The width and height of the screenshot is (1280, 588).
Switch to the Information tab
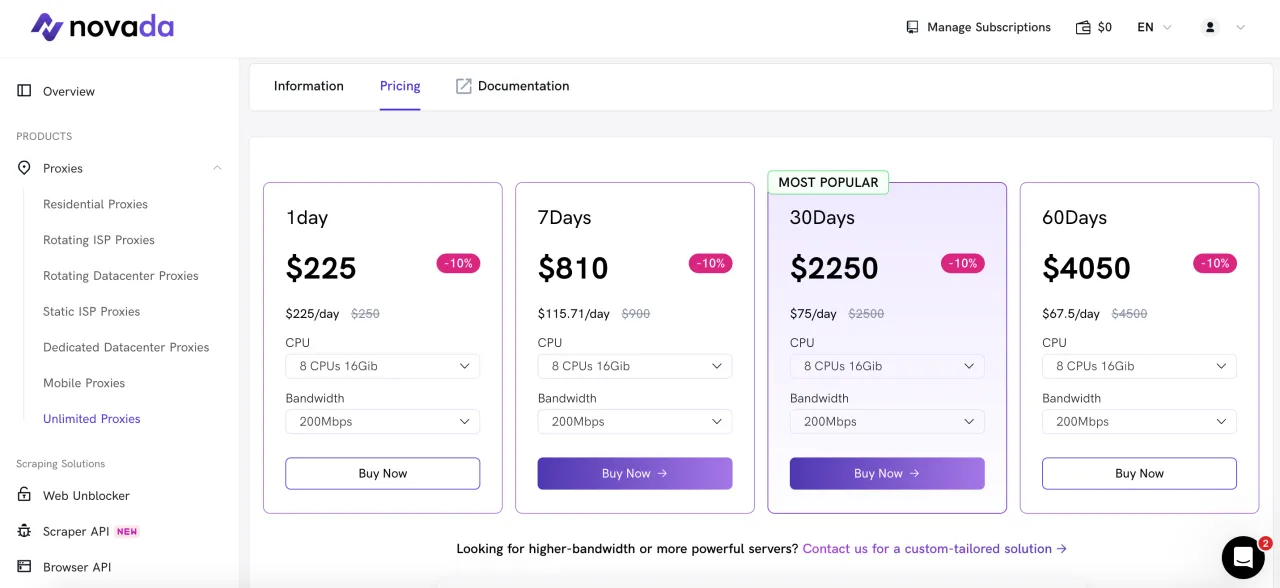coord(308,86)
